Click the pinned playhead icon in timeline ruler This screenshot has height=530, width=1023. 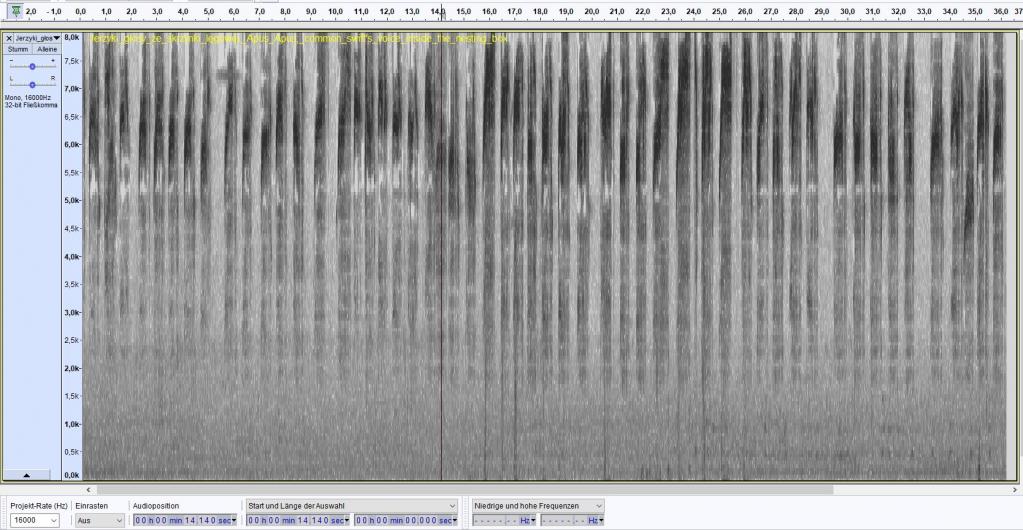(x=15, y=10)
